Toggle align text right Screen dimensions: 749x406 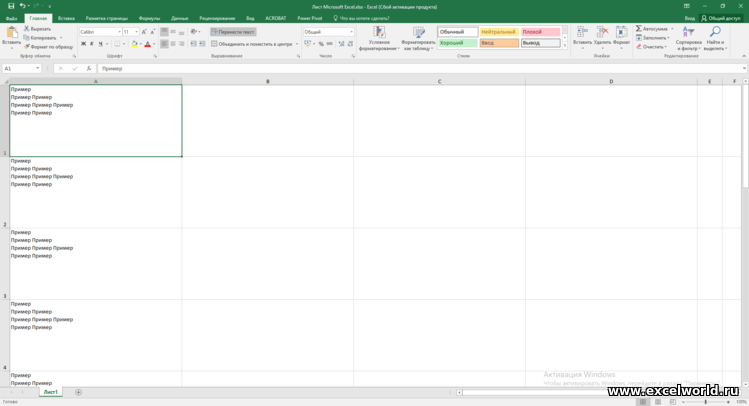click(x=182, y=44)
